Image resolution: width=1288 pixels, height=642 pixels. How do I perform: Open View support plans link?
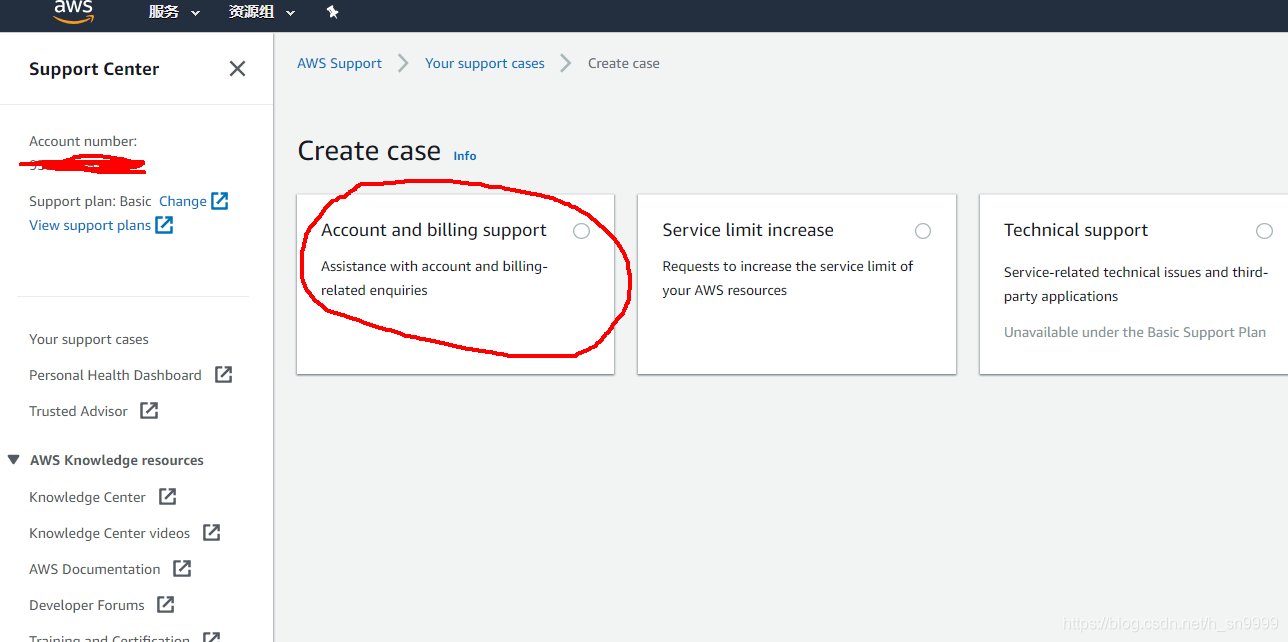pyautogui.click(x=90, y=225)
